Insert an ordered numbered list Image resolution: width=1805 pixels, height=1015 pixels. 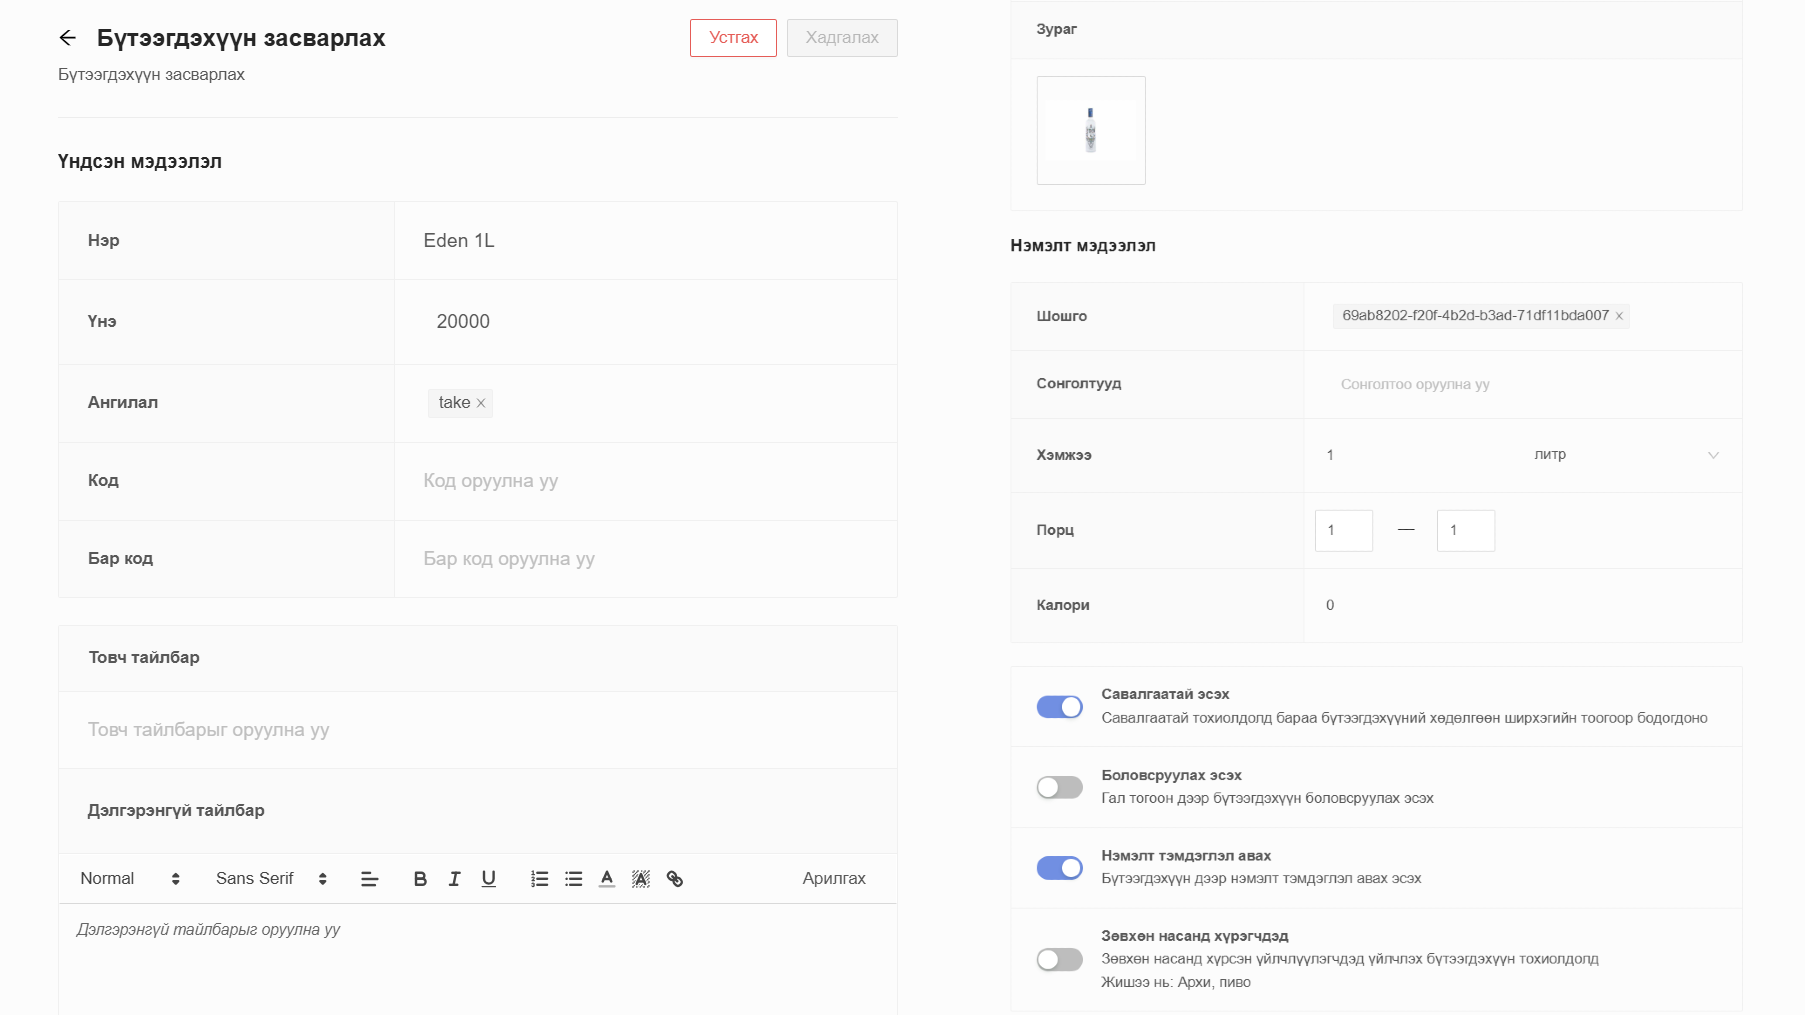point(539,879)
